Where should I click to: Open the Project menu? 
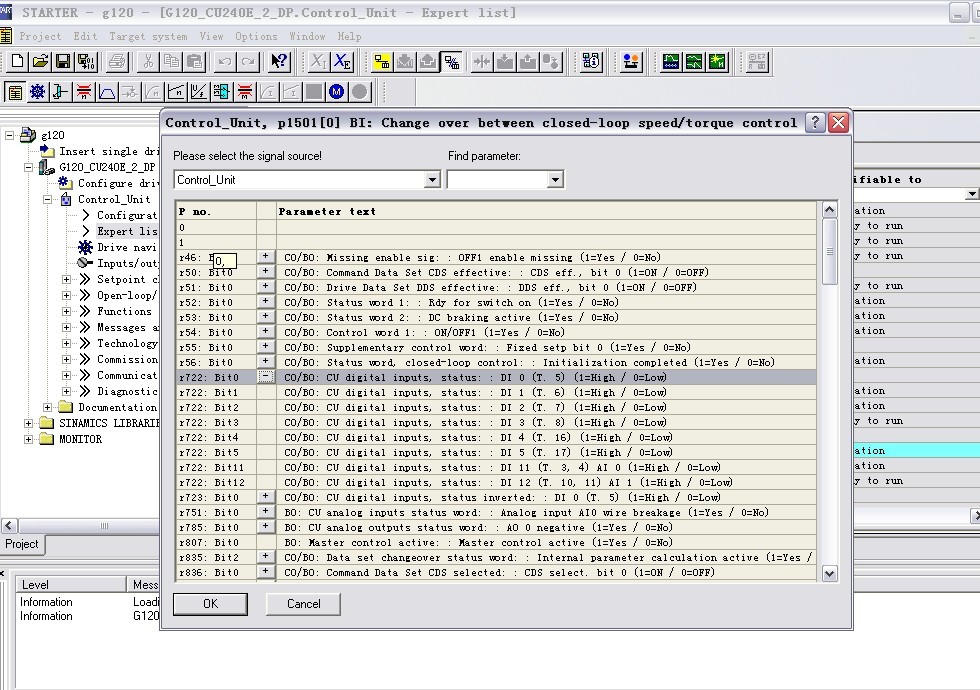[40, 36]
